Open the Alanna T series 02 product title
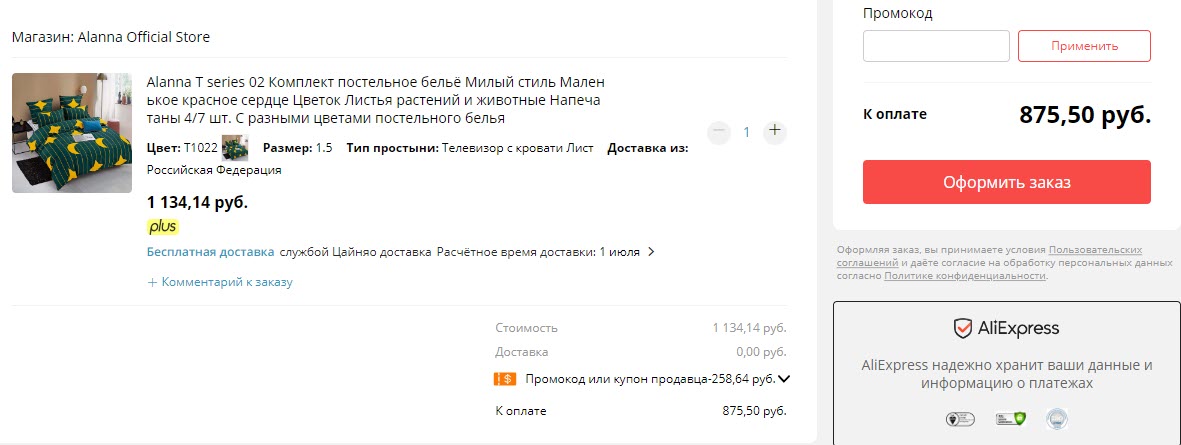Screen dimensions: 1181x445 pyautogui.click(x=375, y=100)
